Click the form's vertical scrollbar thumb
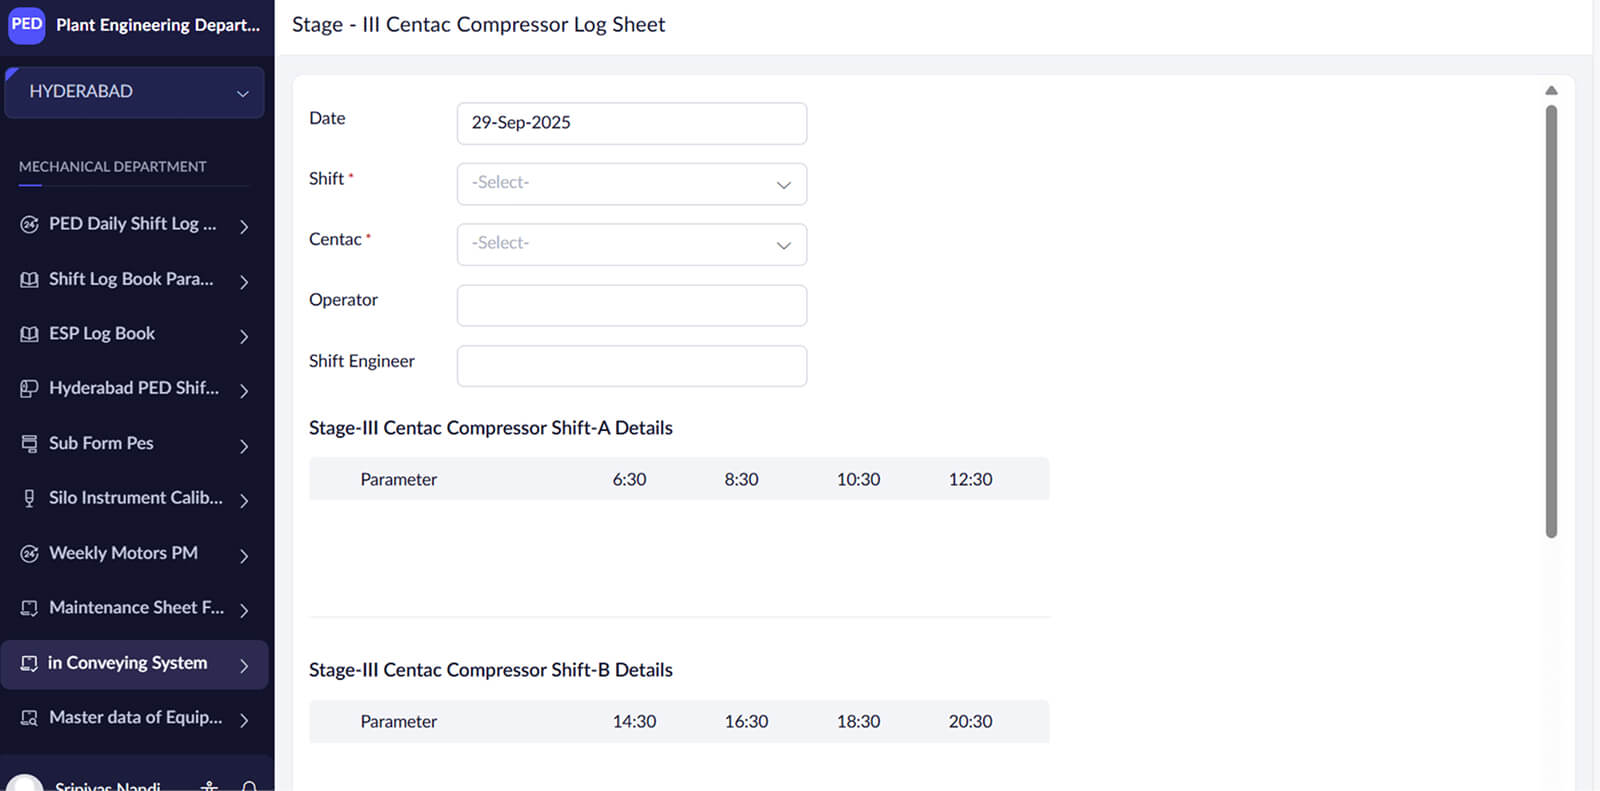Screen dimensions: 1600x791 point(1551,320)
